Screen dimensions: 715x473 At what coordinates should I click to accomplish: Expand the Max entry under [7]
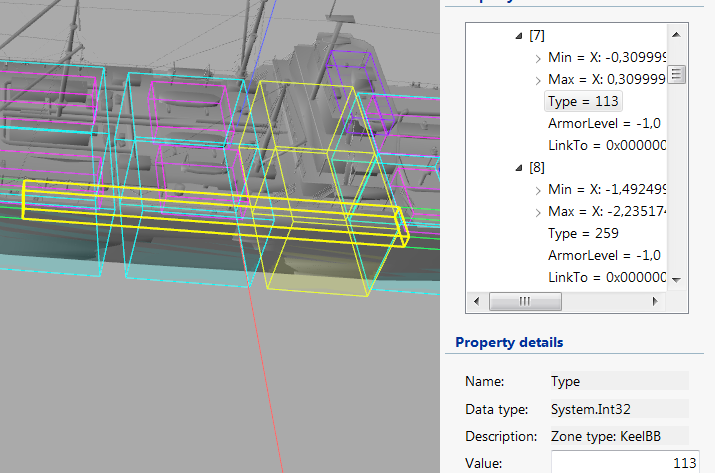[x=539, y=80]
